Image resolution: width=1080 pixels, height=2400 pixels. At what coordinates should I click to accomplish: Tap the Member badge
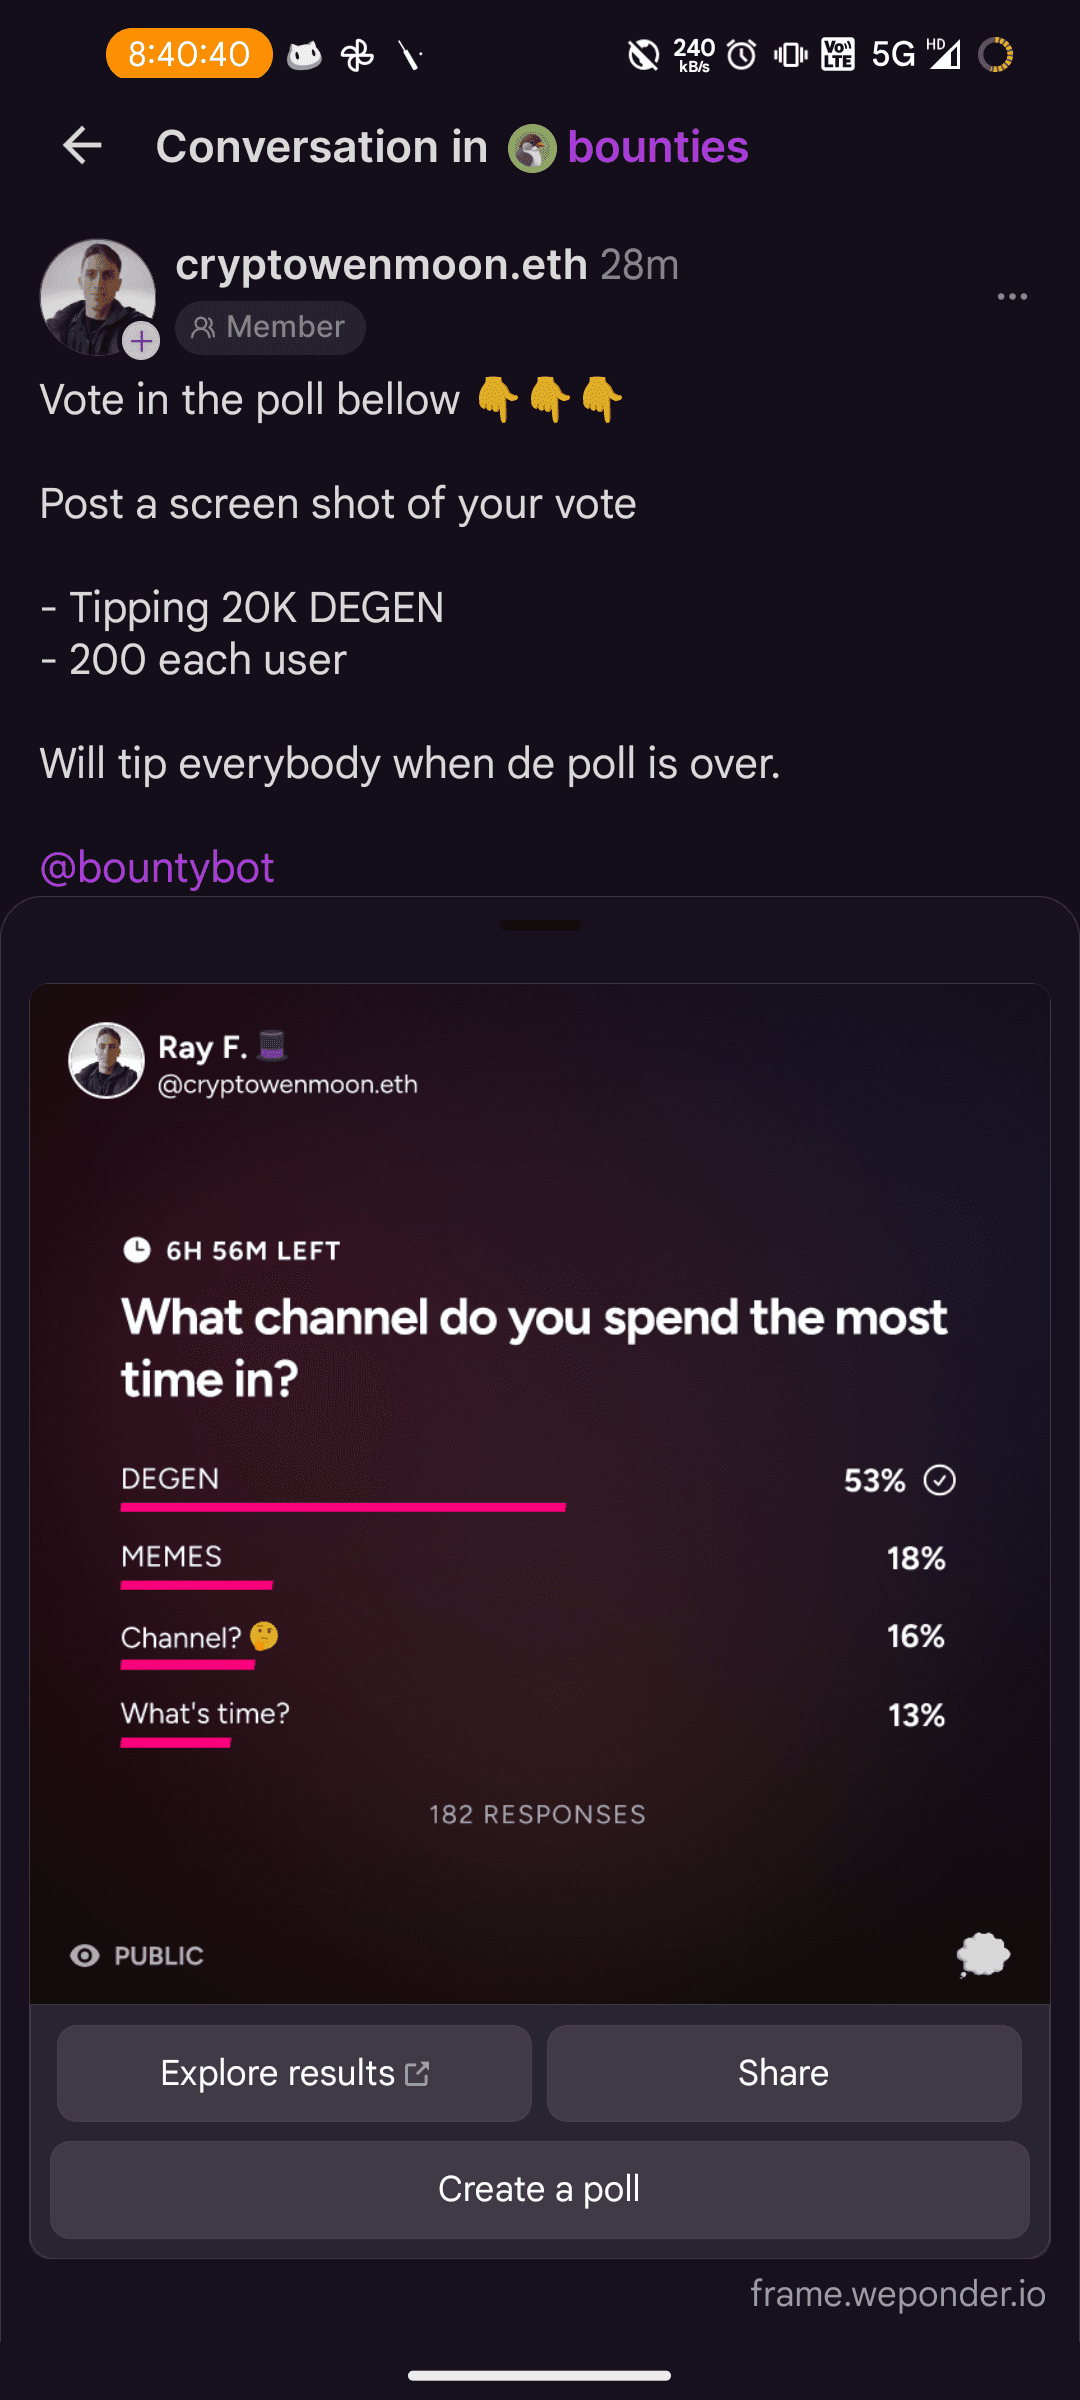pos(270,327)
